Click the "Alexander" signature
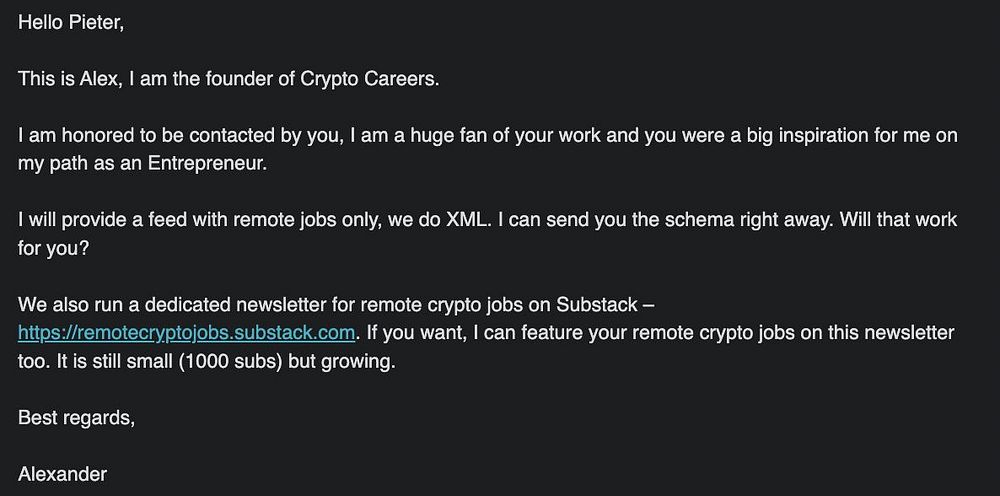 coord(62,474)
